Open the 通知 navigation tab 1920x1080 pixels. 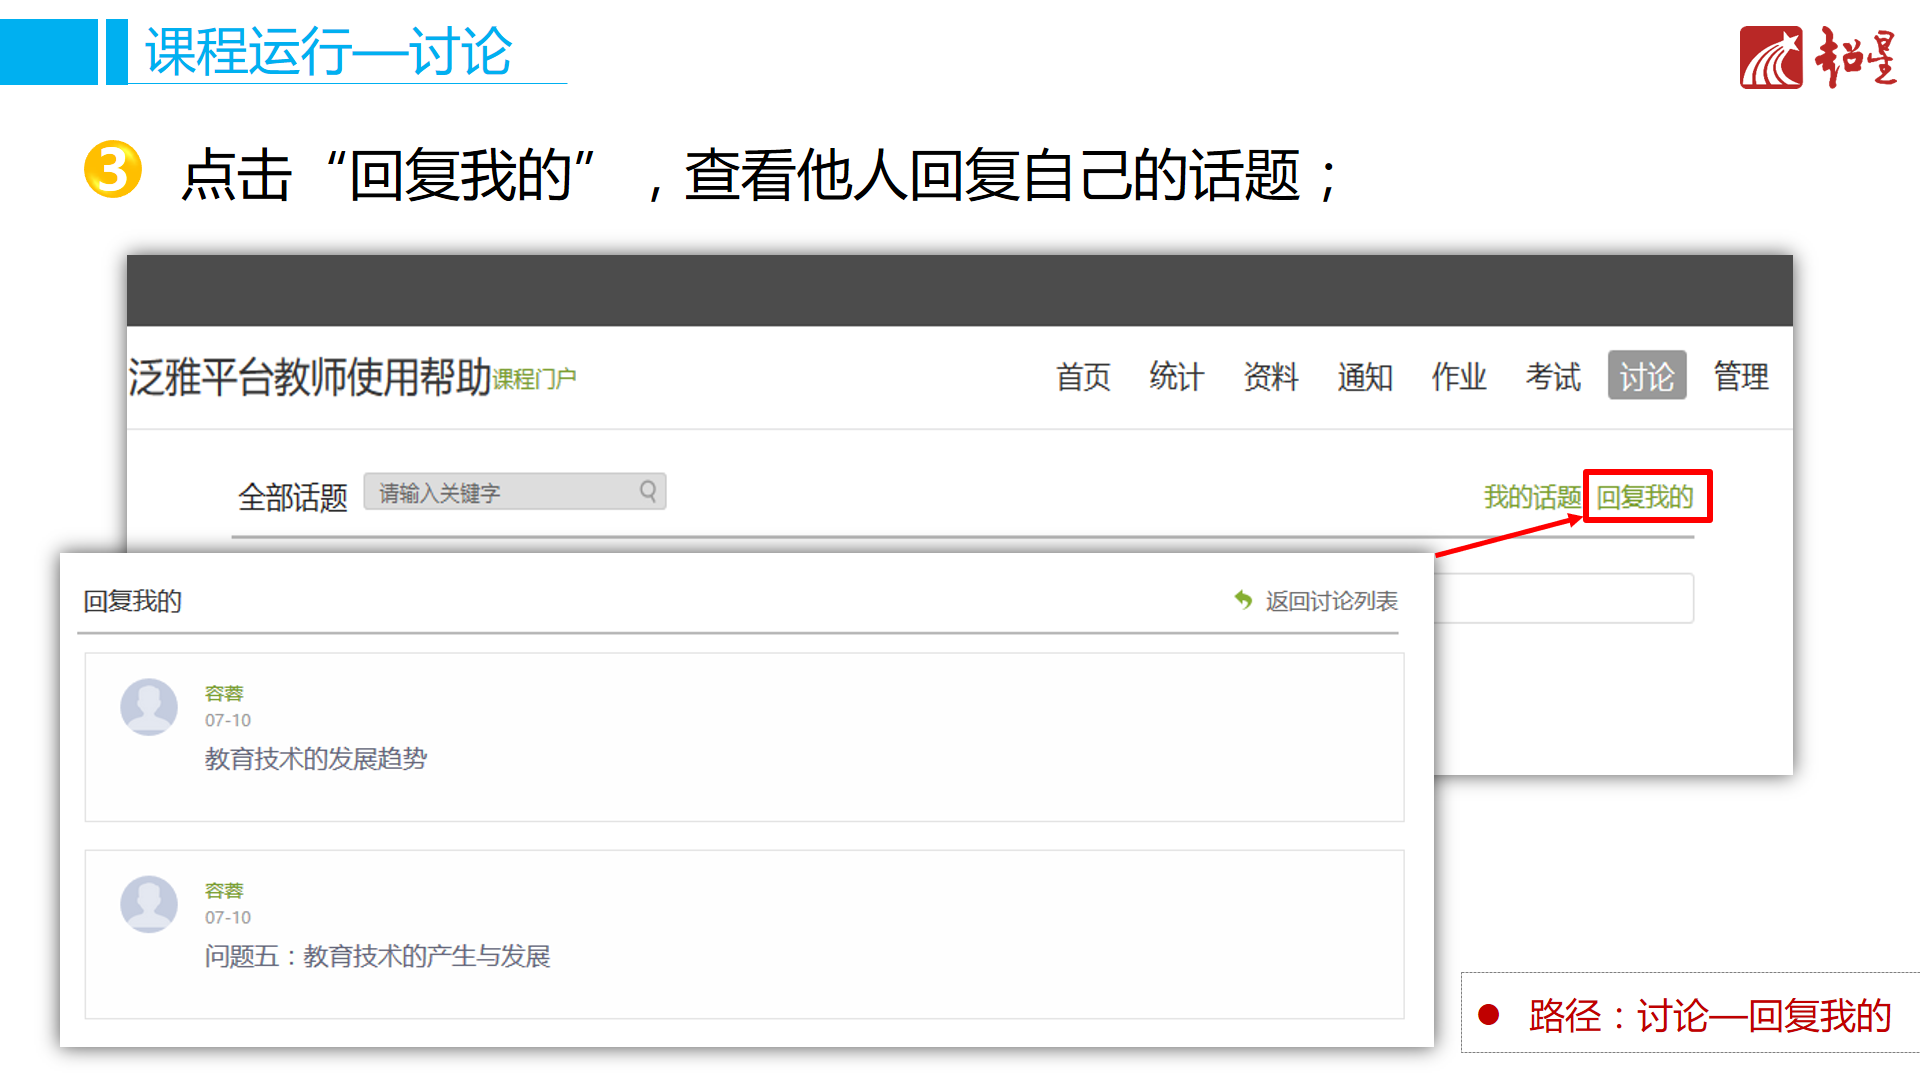[1364, 377]
